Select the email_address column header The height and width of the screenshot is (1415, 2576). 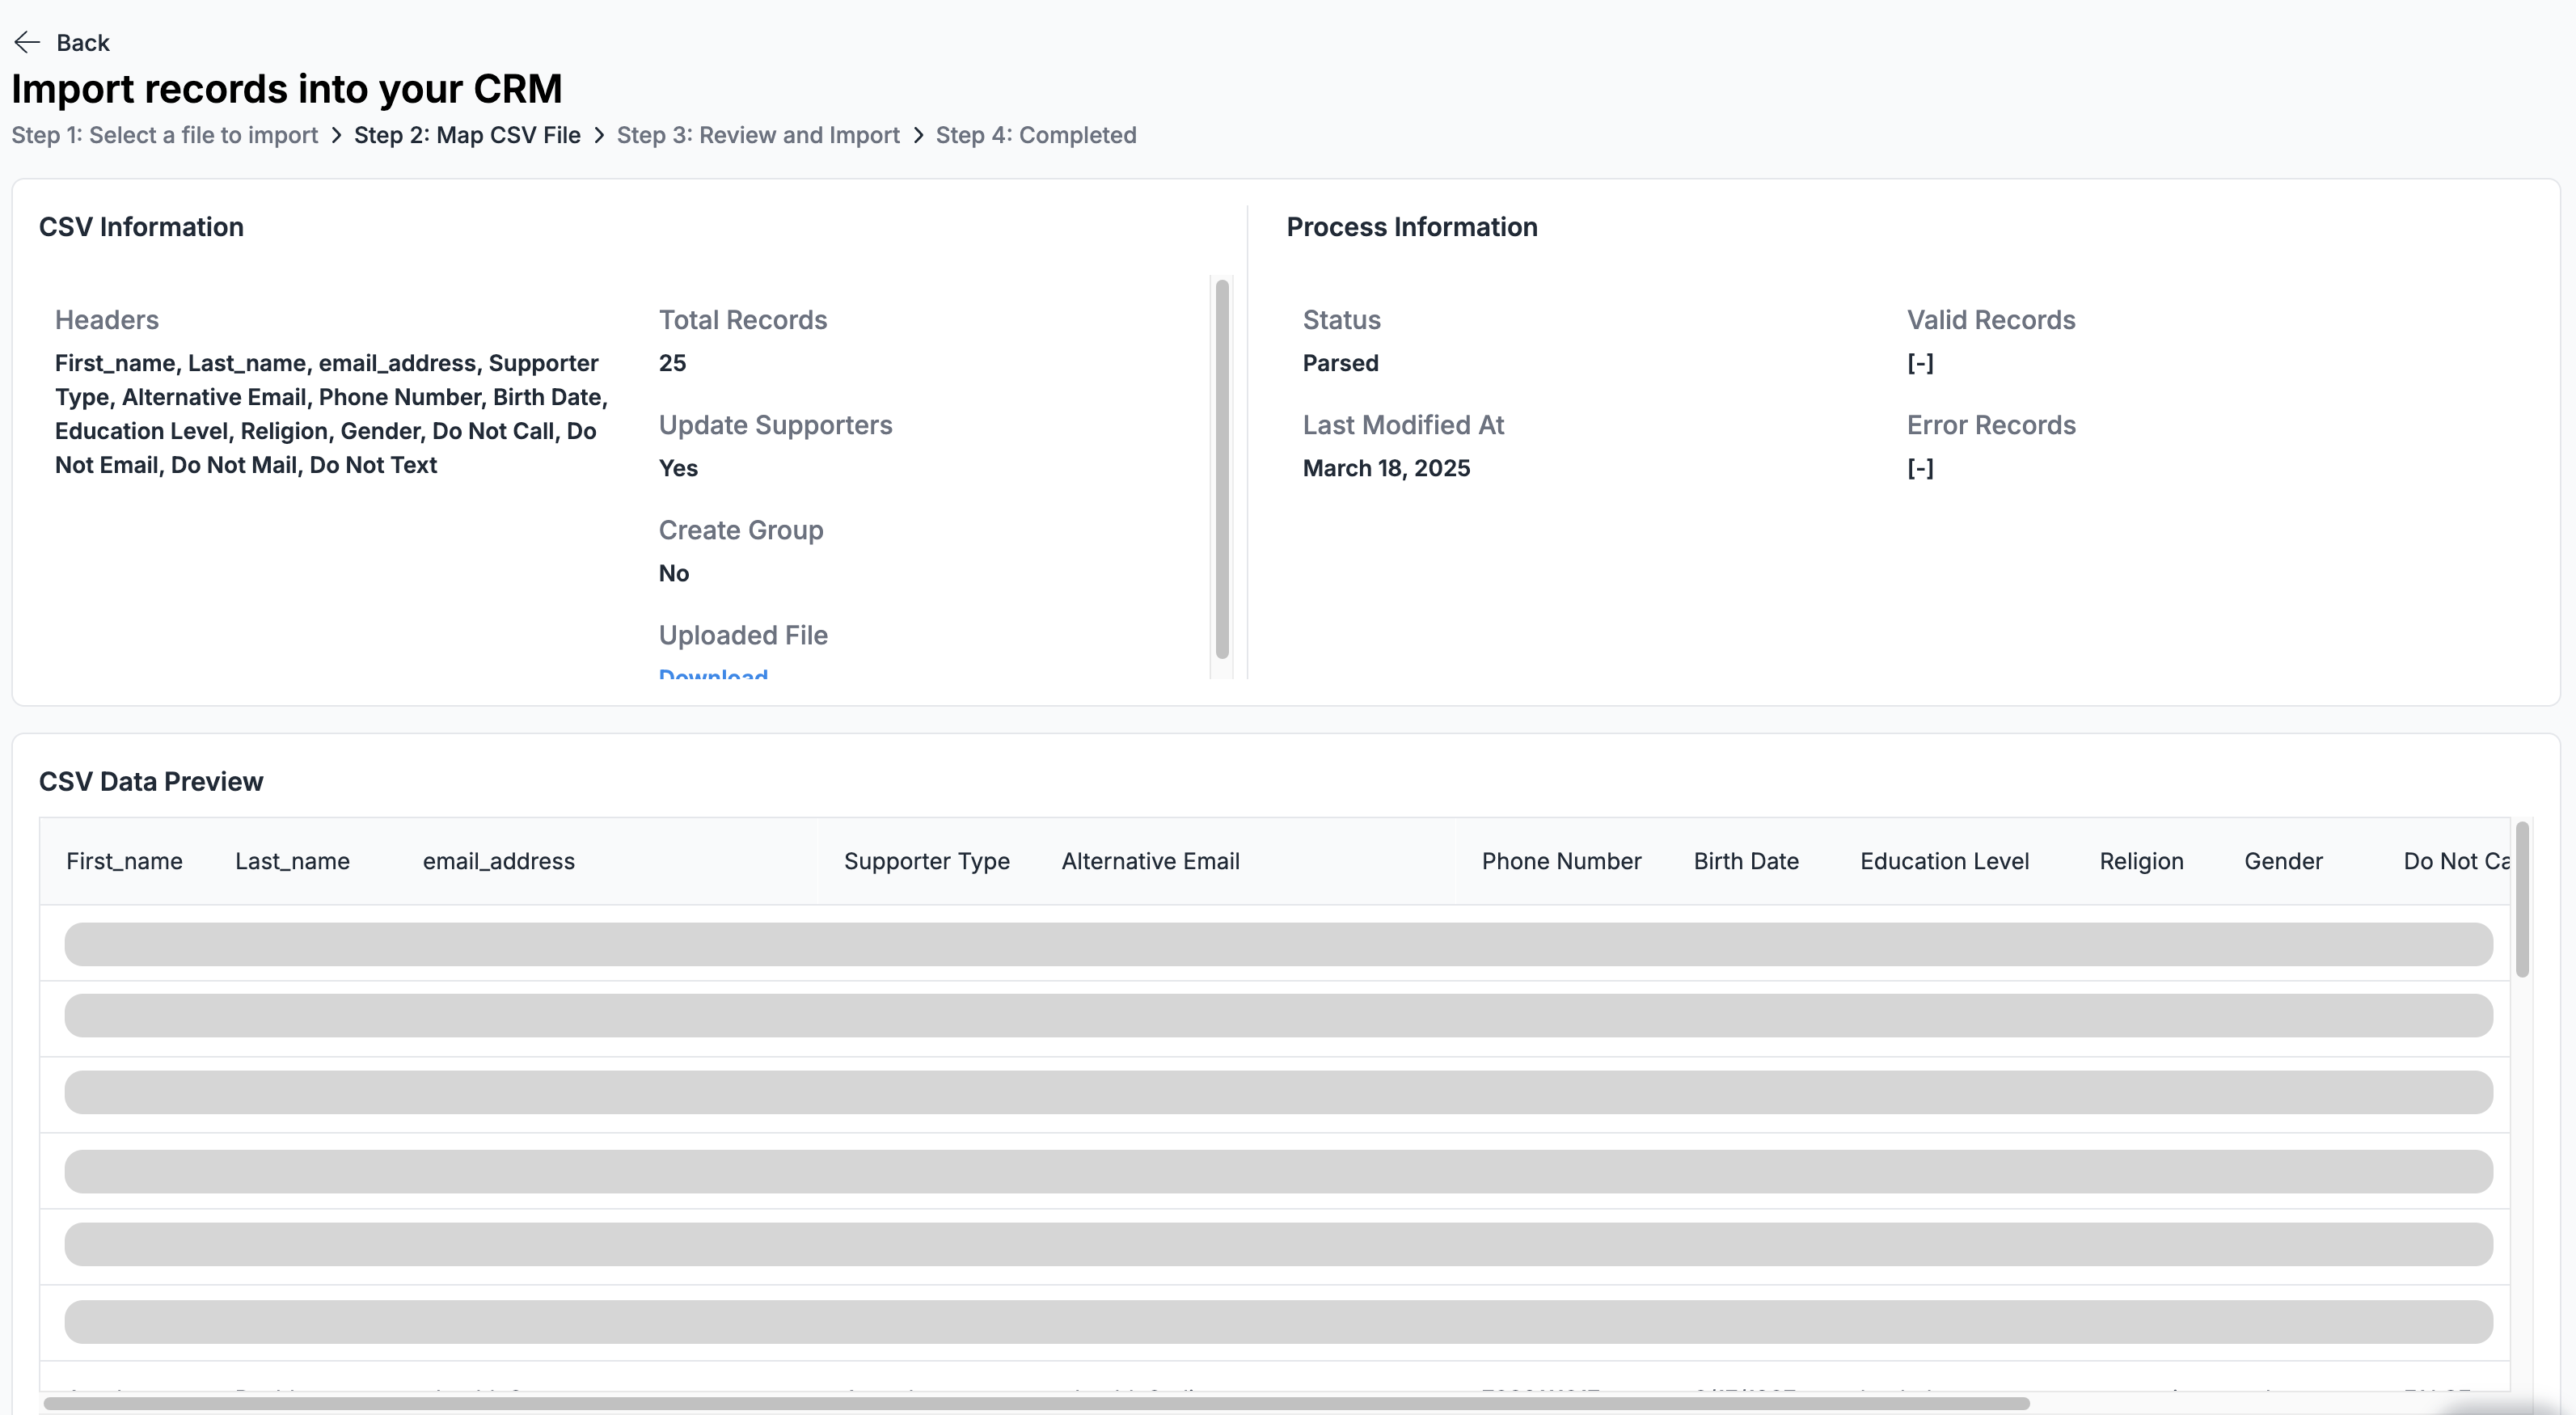(498, 861)
